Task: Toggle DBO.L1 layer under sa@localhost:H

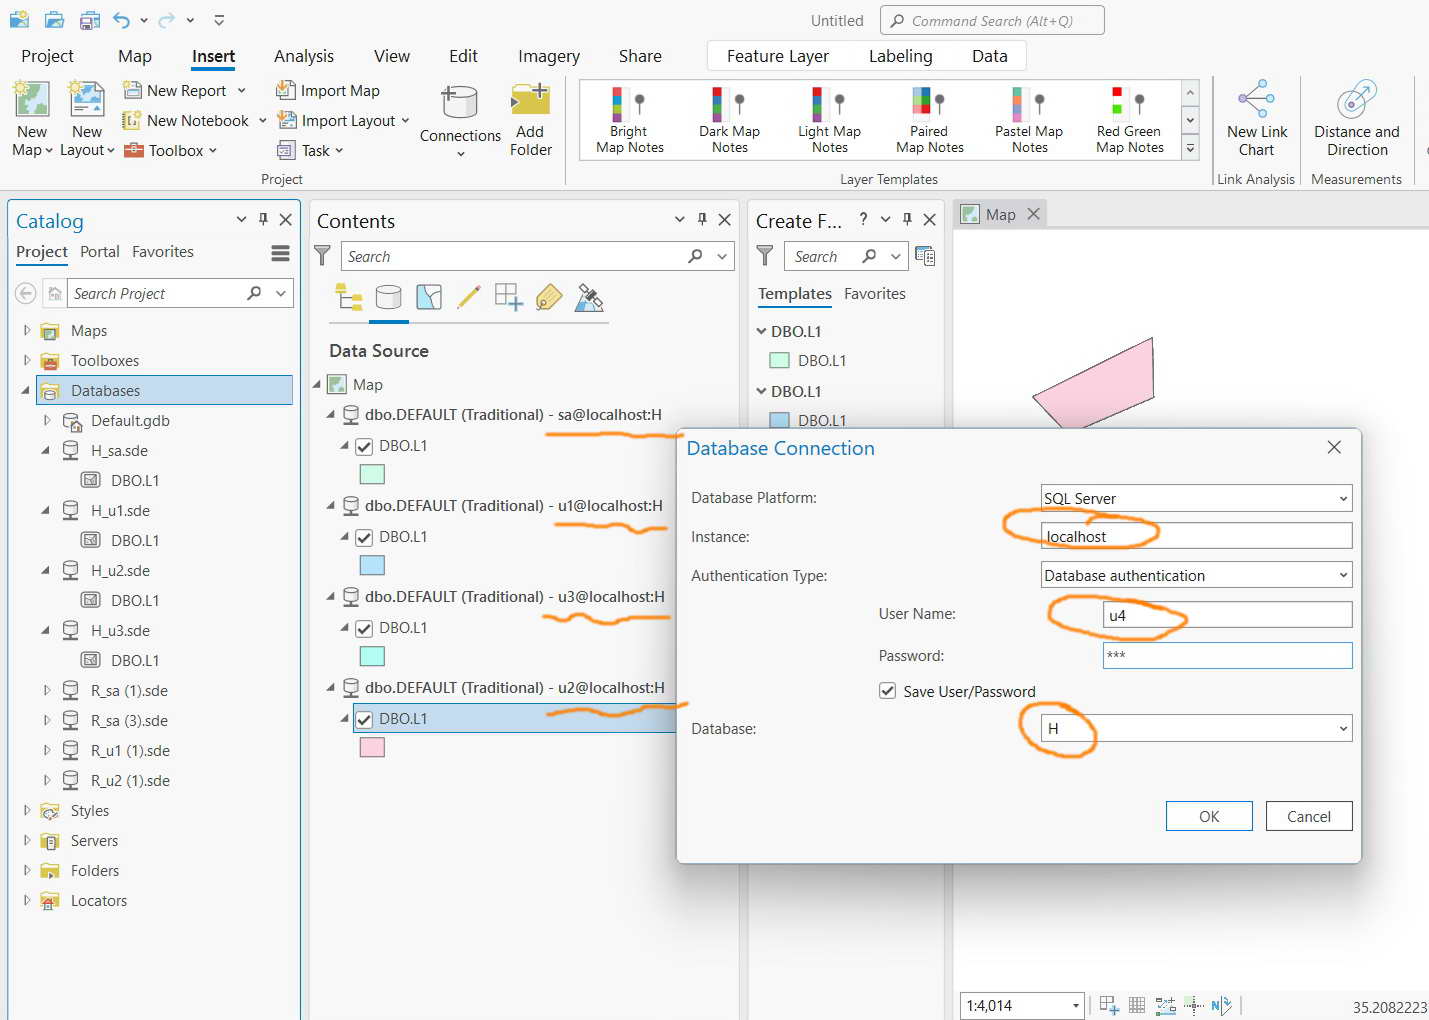Action: [x=364, y=447]
